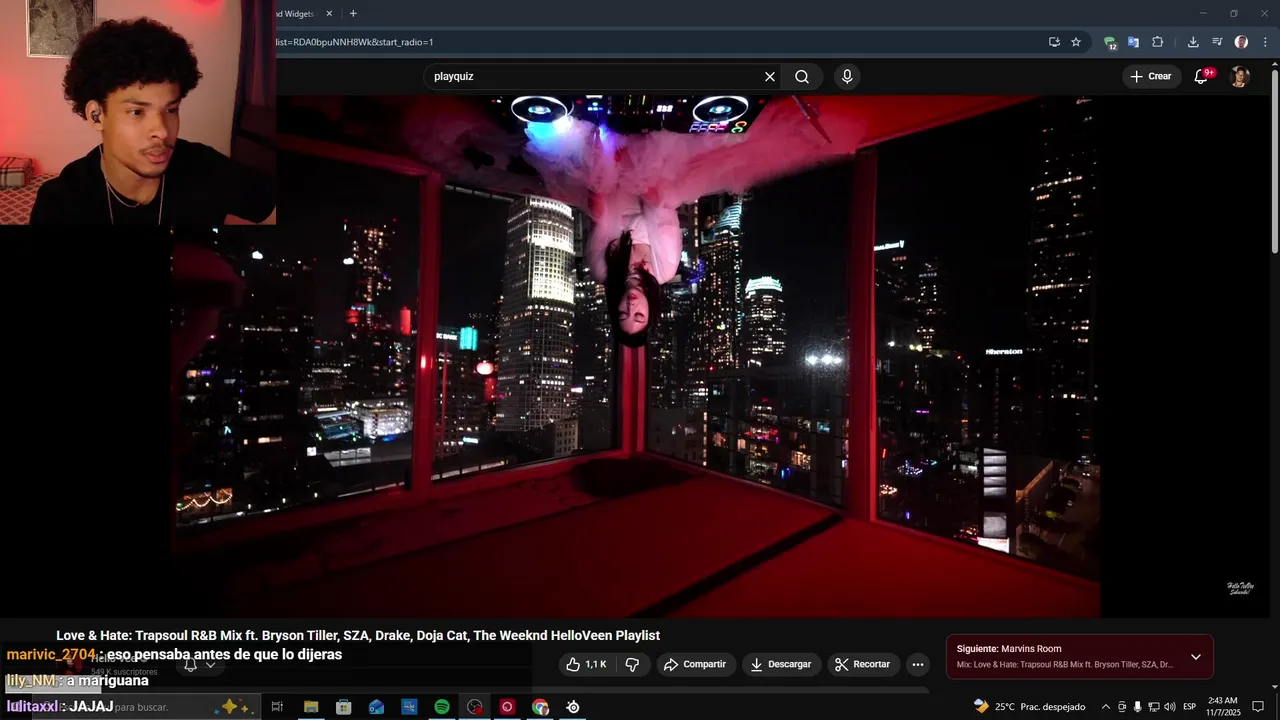Click the tray microphone icon

point(1138,707)
